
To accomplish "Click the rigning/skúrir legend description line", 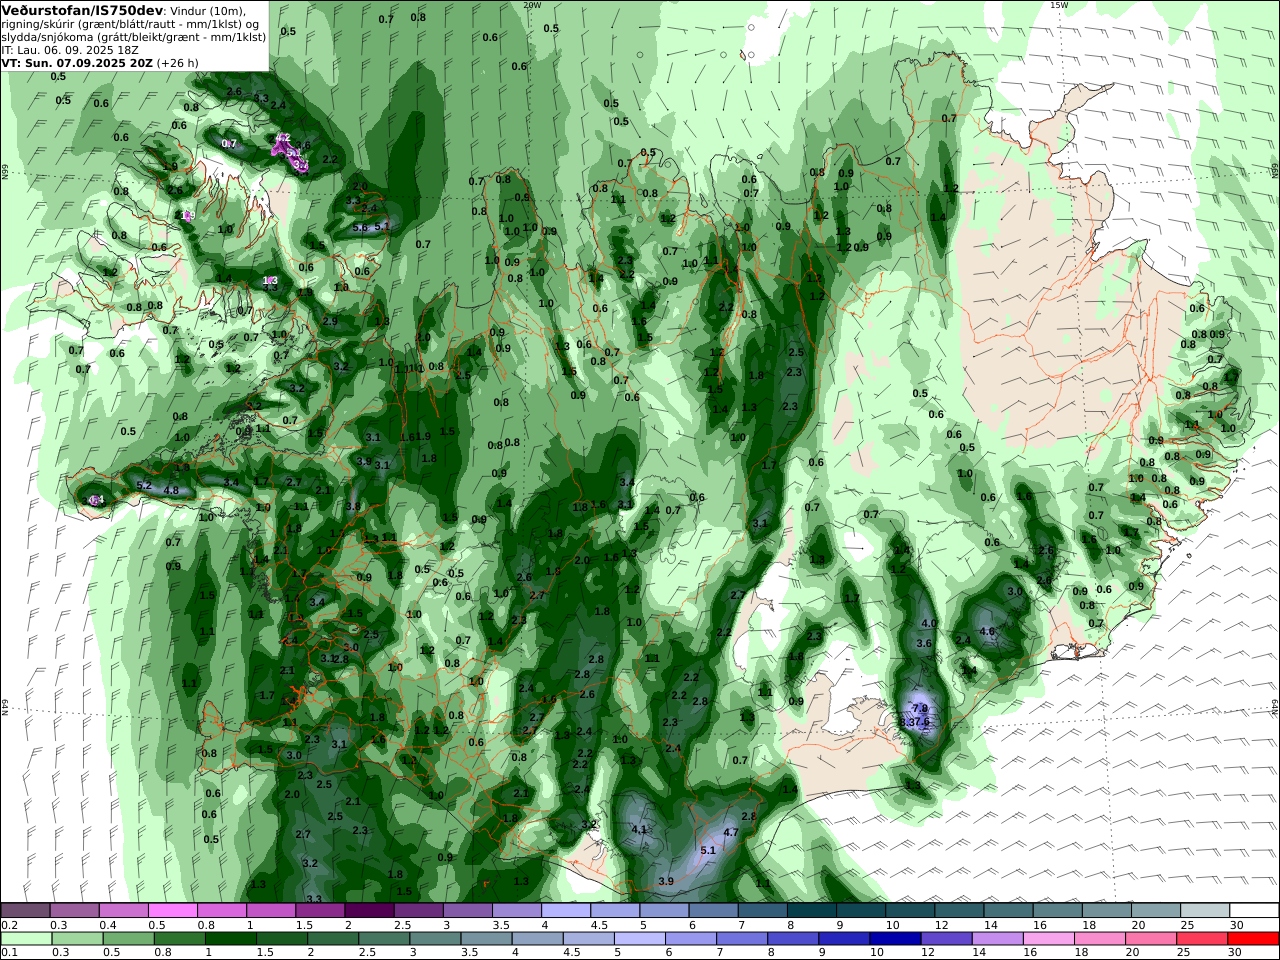I will 130,23.
